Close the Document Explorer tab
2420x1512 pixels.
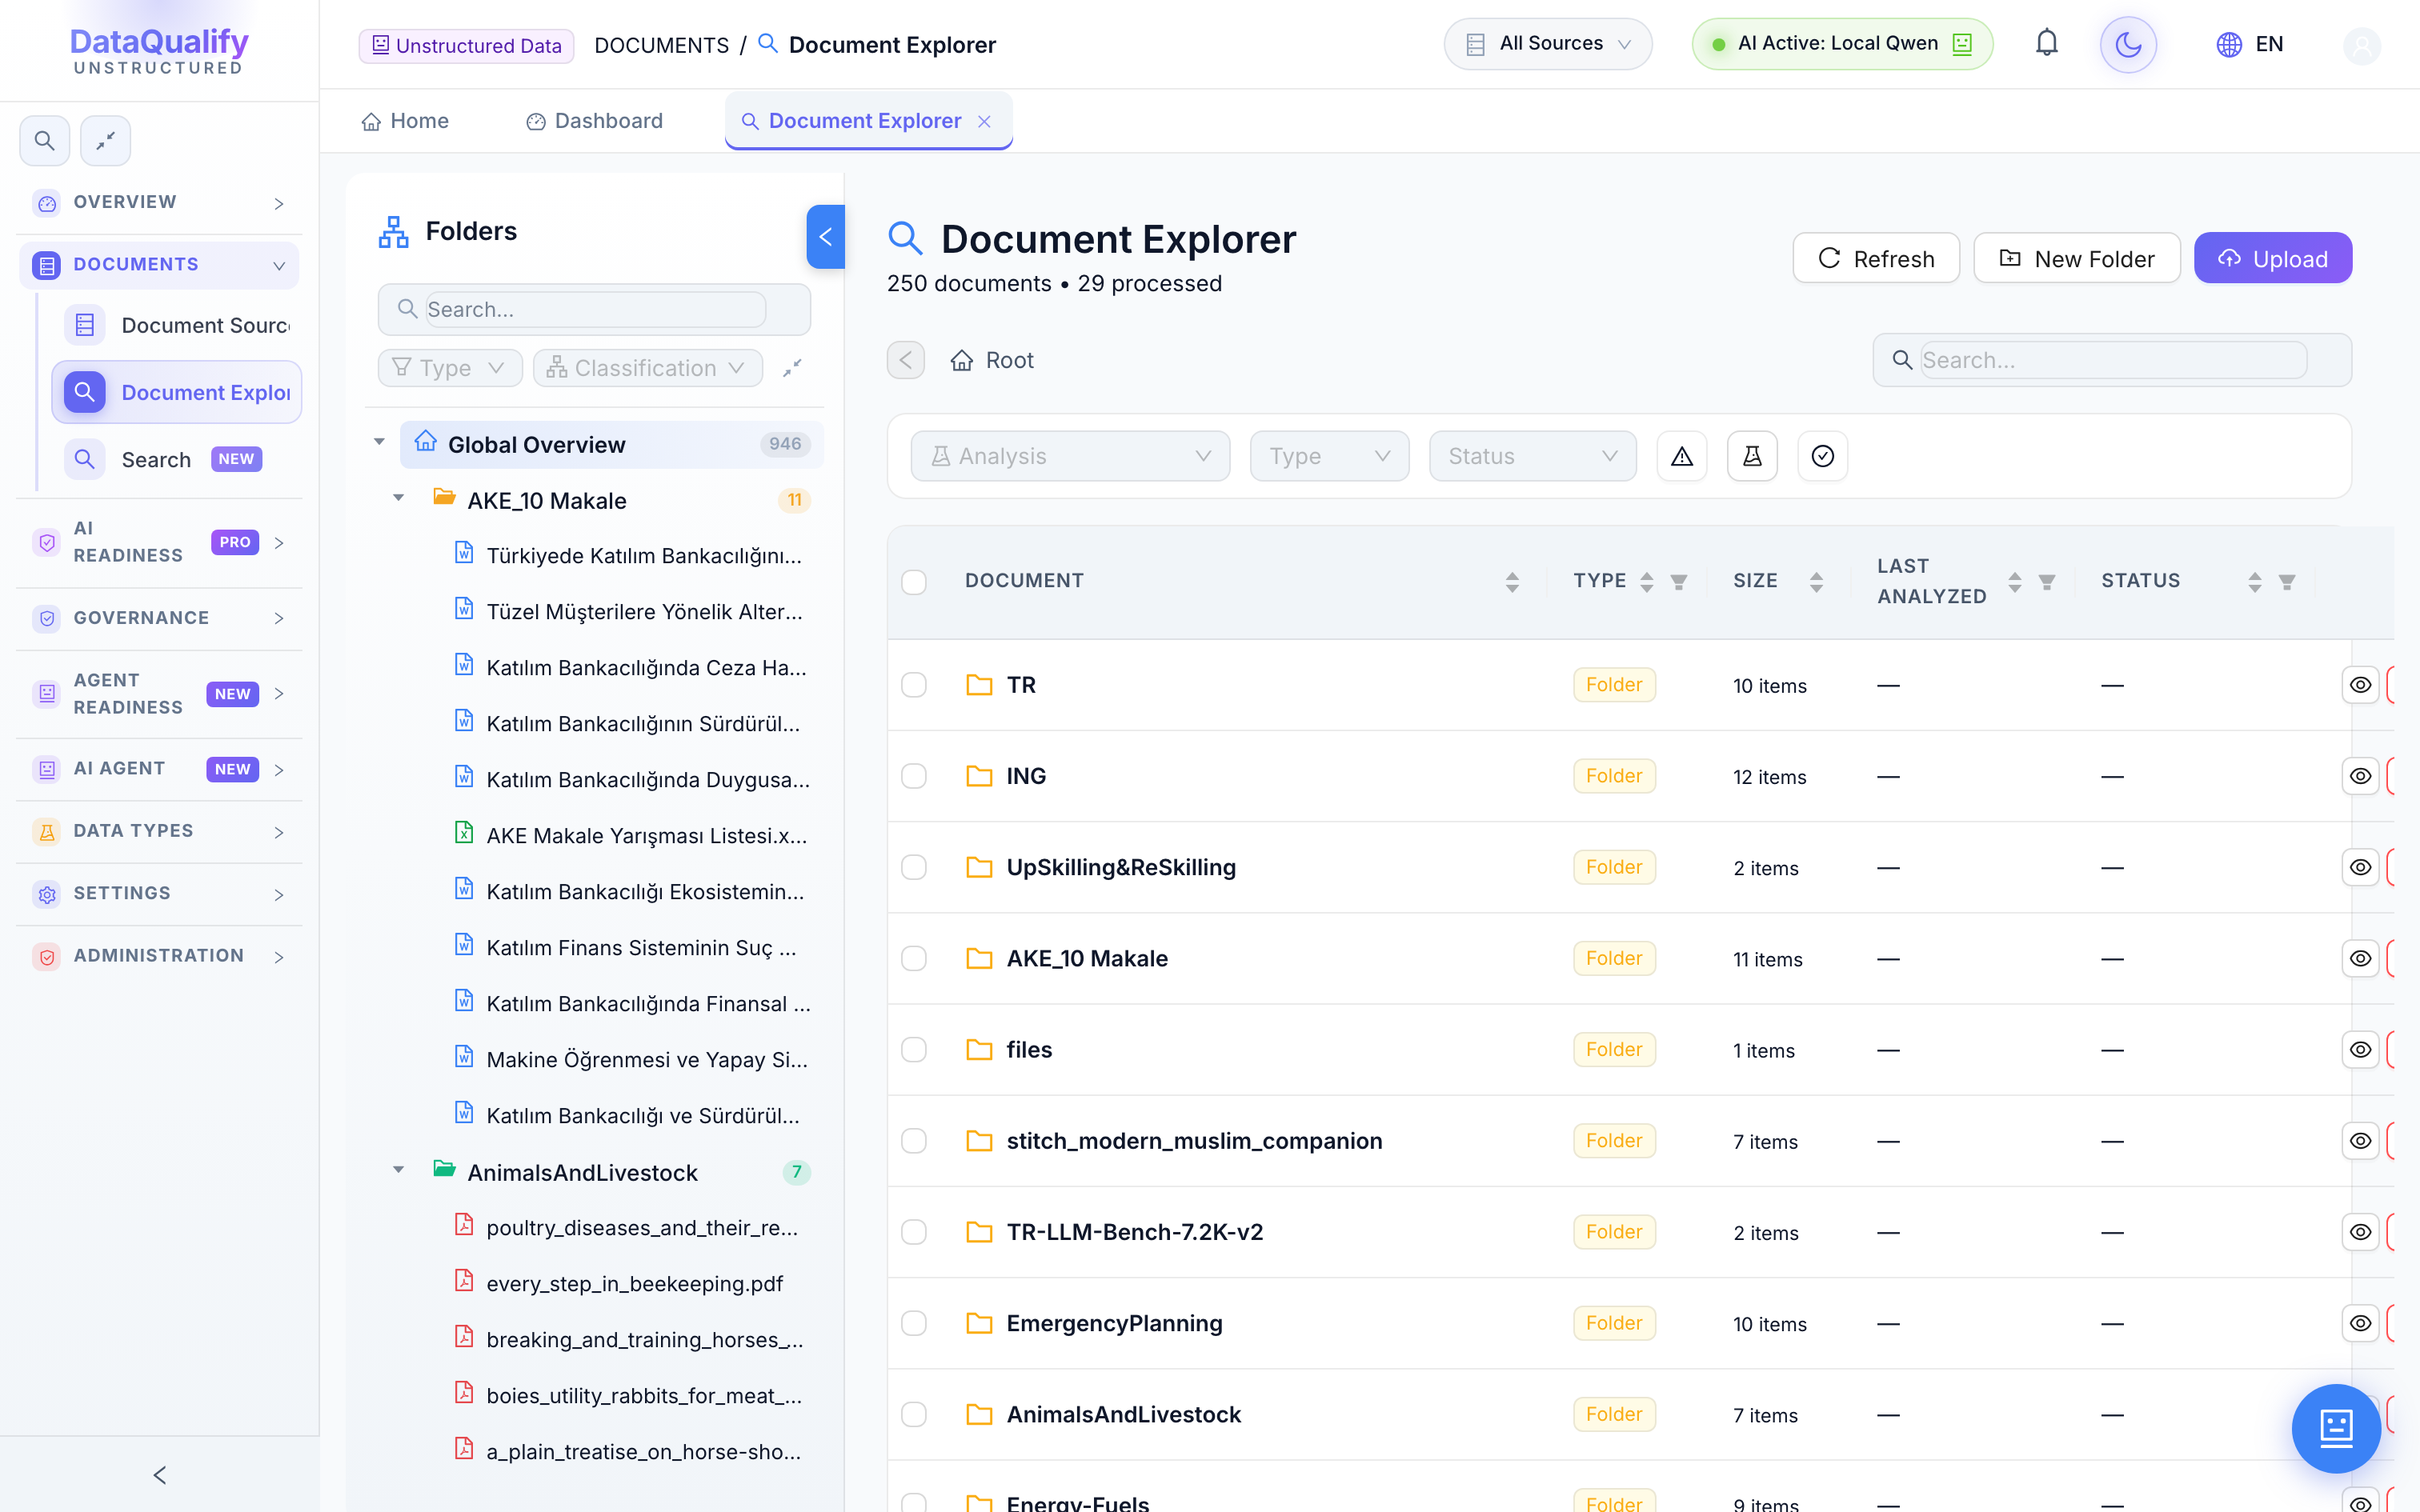[985, 121]
